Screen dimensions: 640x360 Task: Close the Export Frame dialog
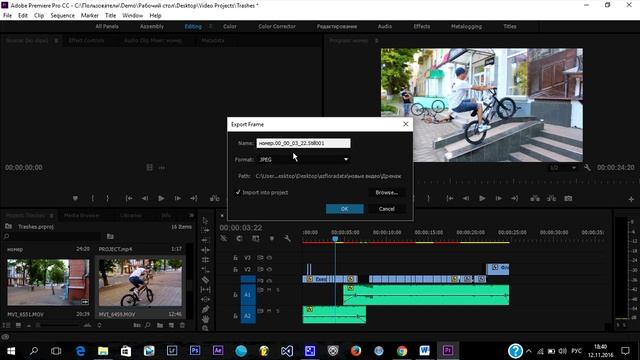coord(405,124)
